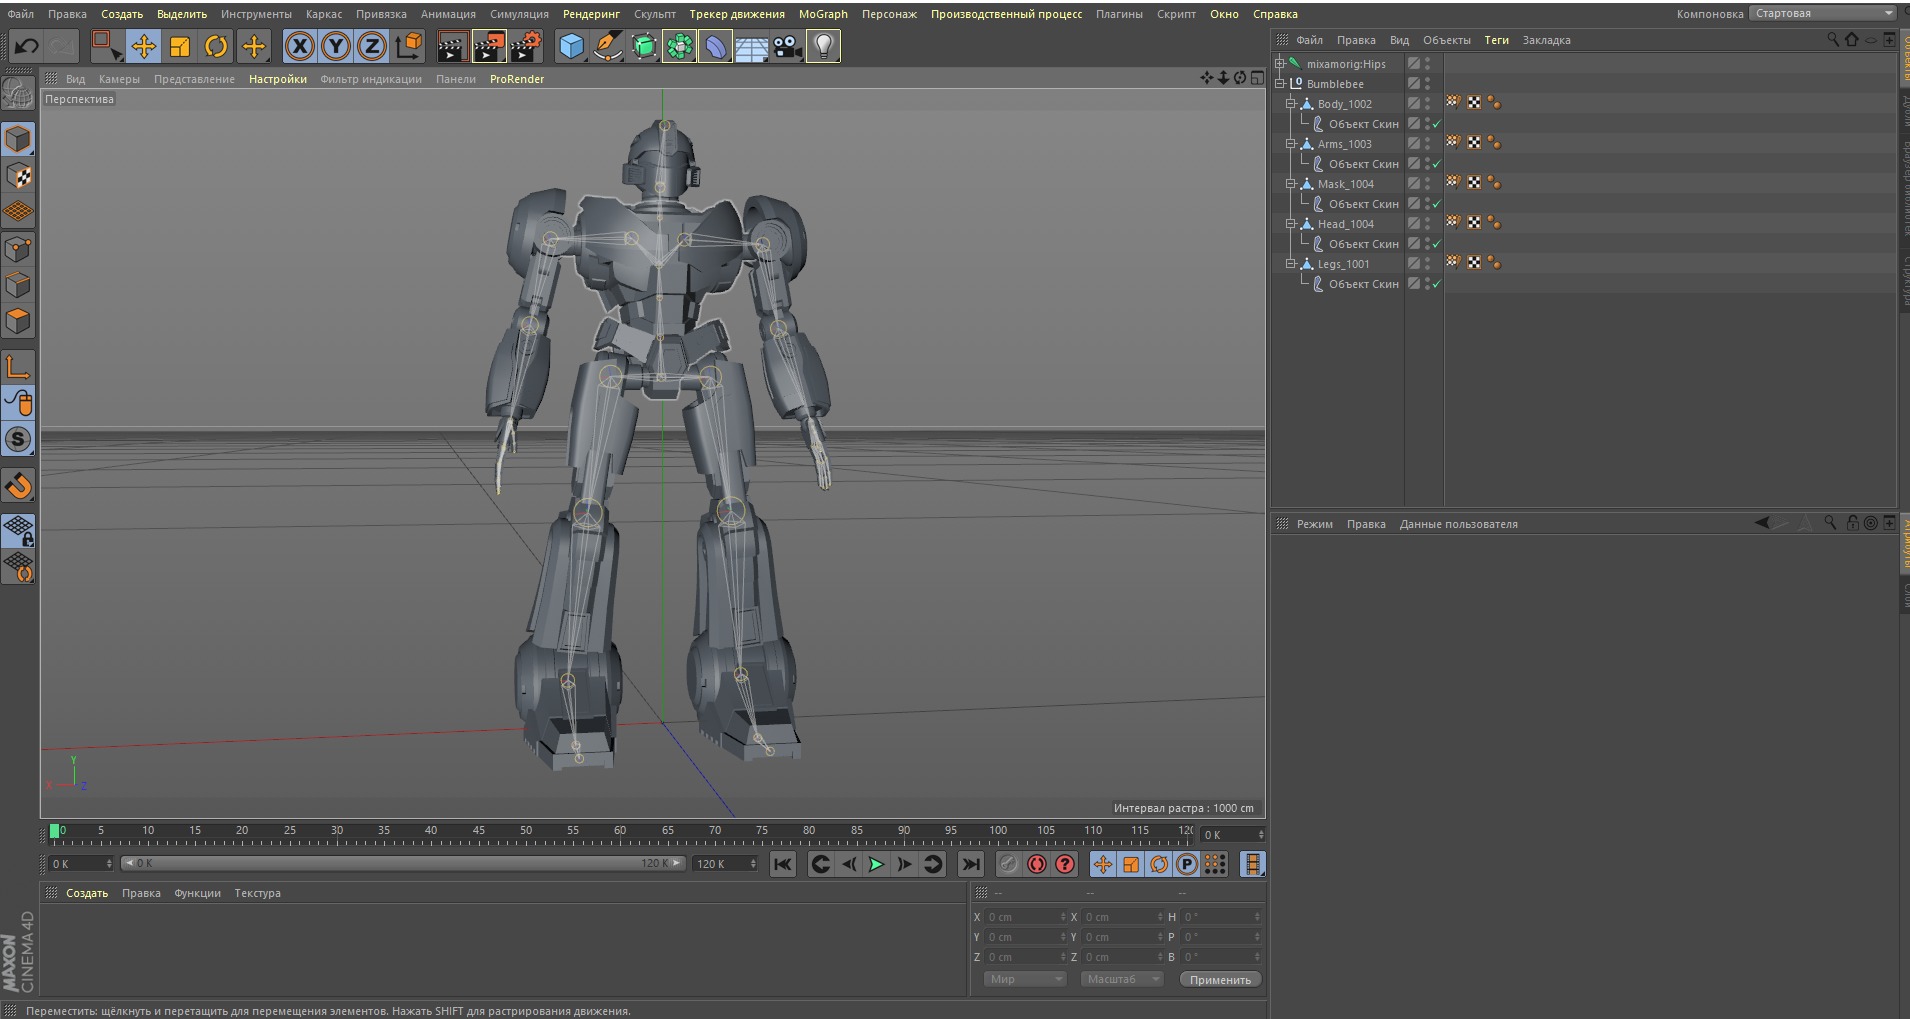
Task: Enable Axis mode tool
Action: click(18, 366)
